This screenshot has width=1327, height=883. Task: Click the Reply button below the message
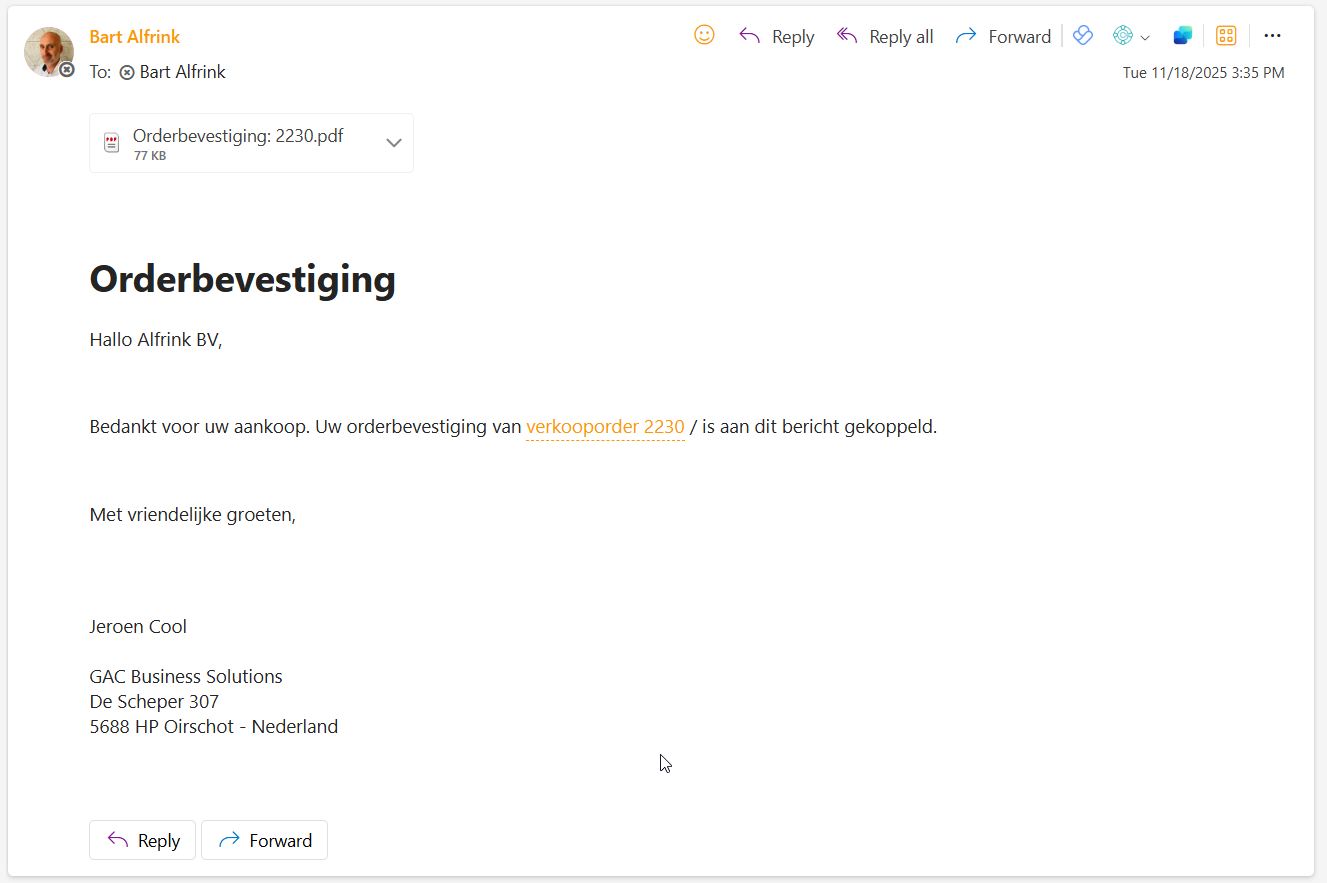click(143, 841)
